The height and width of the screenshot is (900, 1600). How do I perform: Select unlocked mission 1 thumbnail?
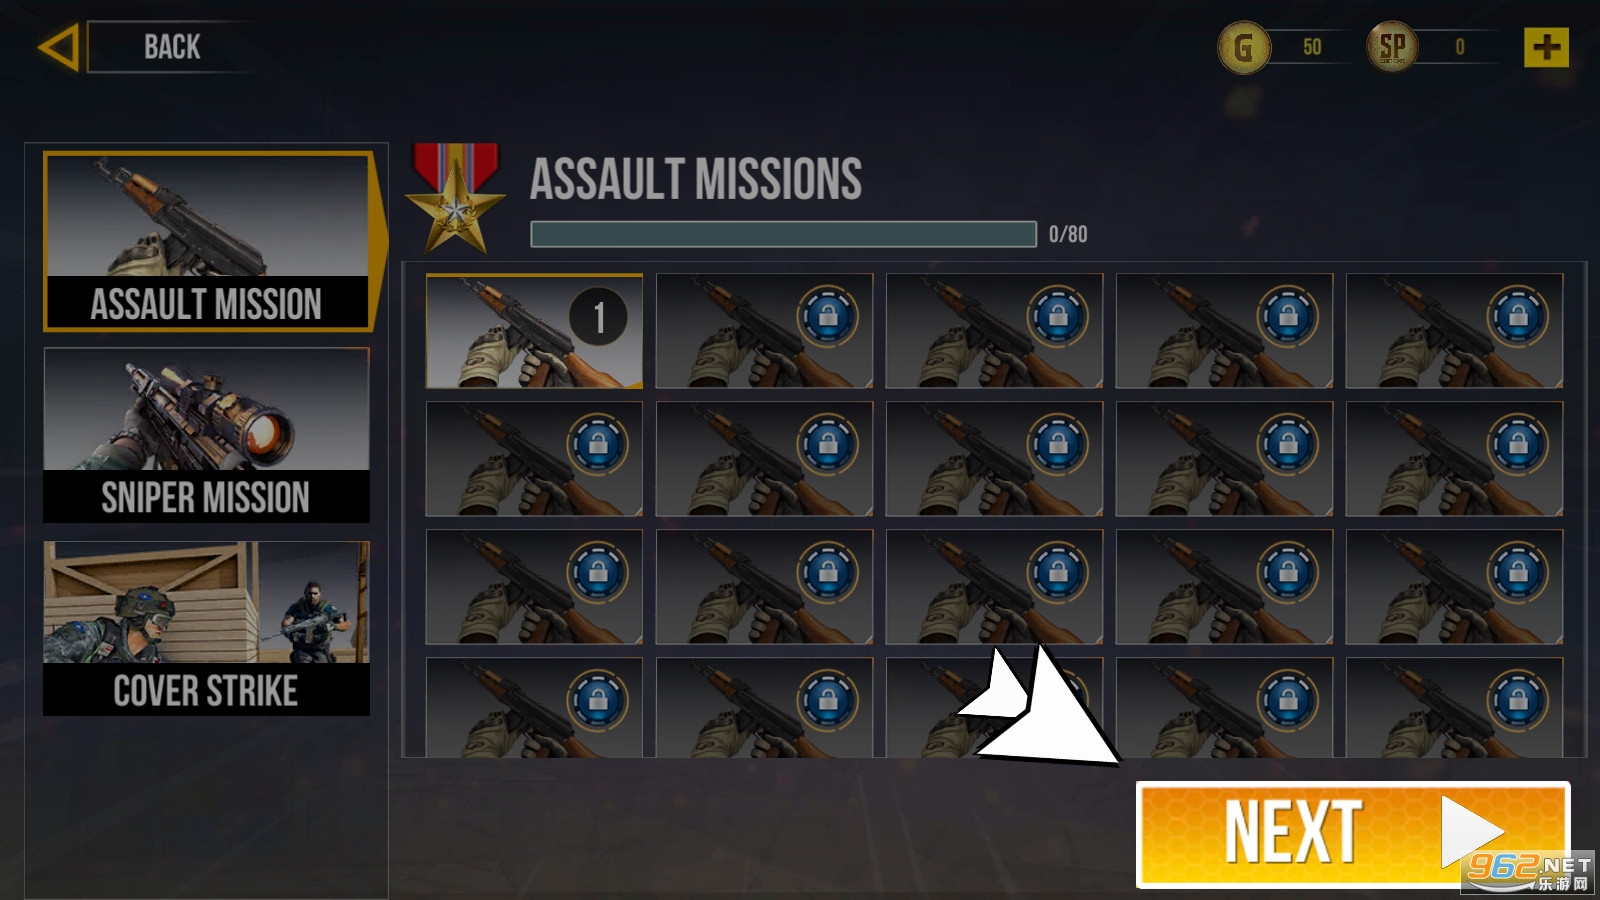534,331
